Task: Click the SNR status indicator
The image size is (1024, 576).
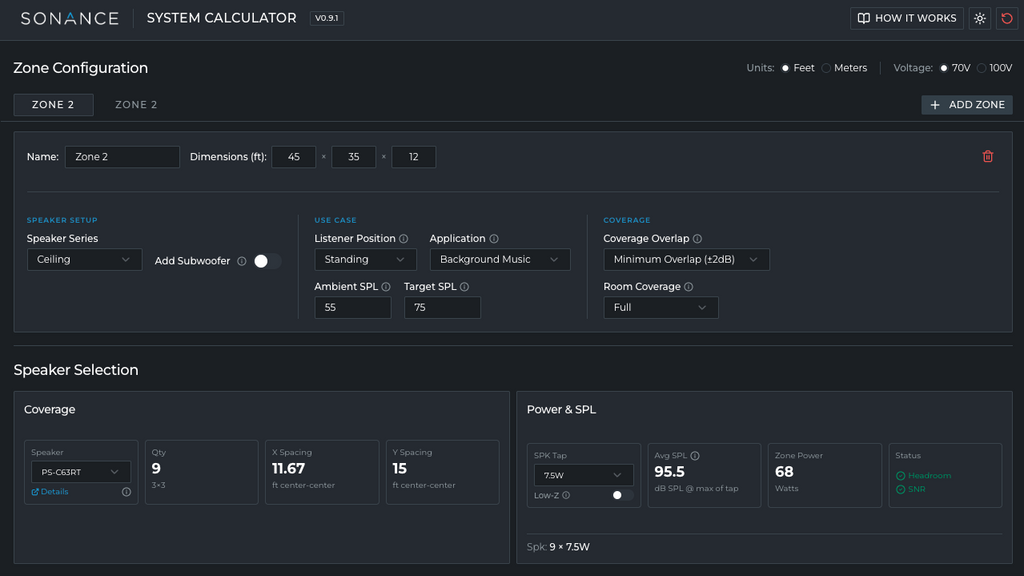Action: coord(910,489)
